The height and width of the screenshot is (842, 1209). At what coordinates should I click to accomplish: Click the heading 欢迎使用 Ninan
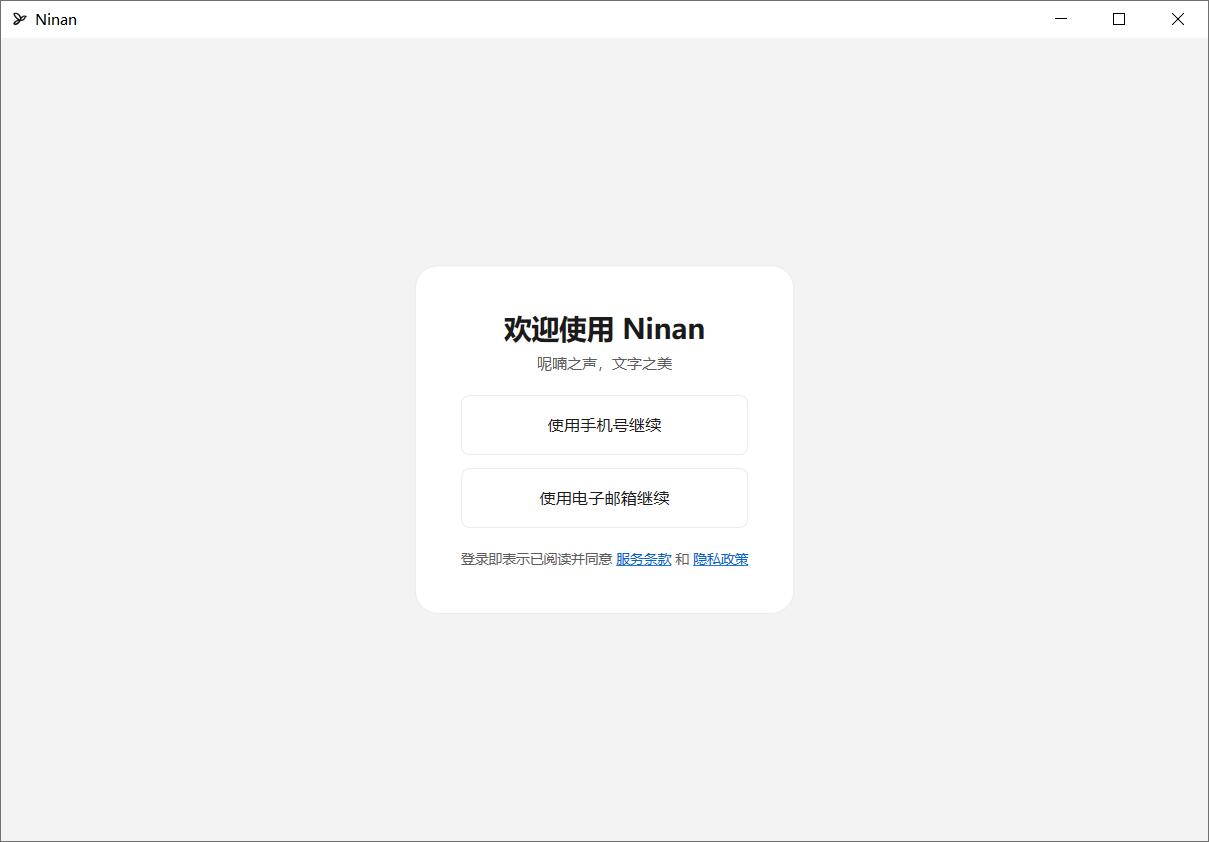(x=604, y=329)
